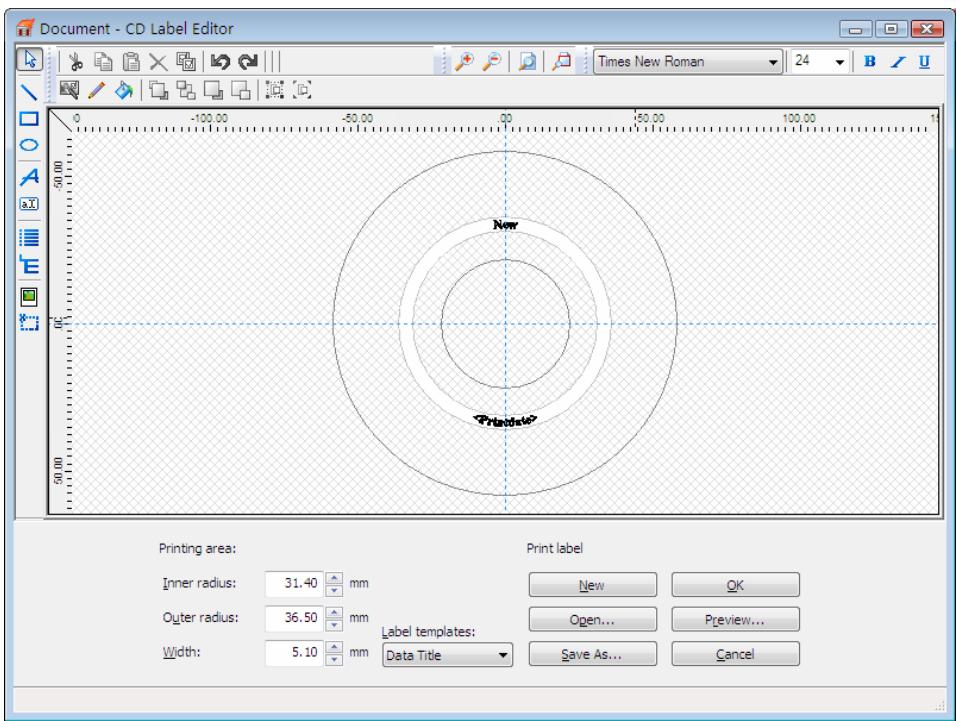The width and height of the screenshot is (957, 721).
Task: Click the OK button
Action: (735, 585)
